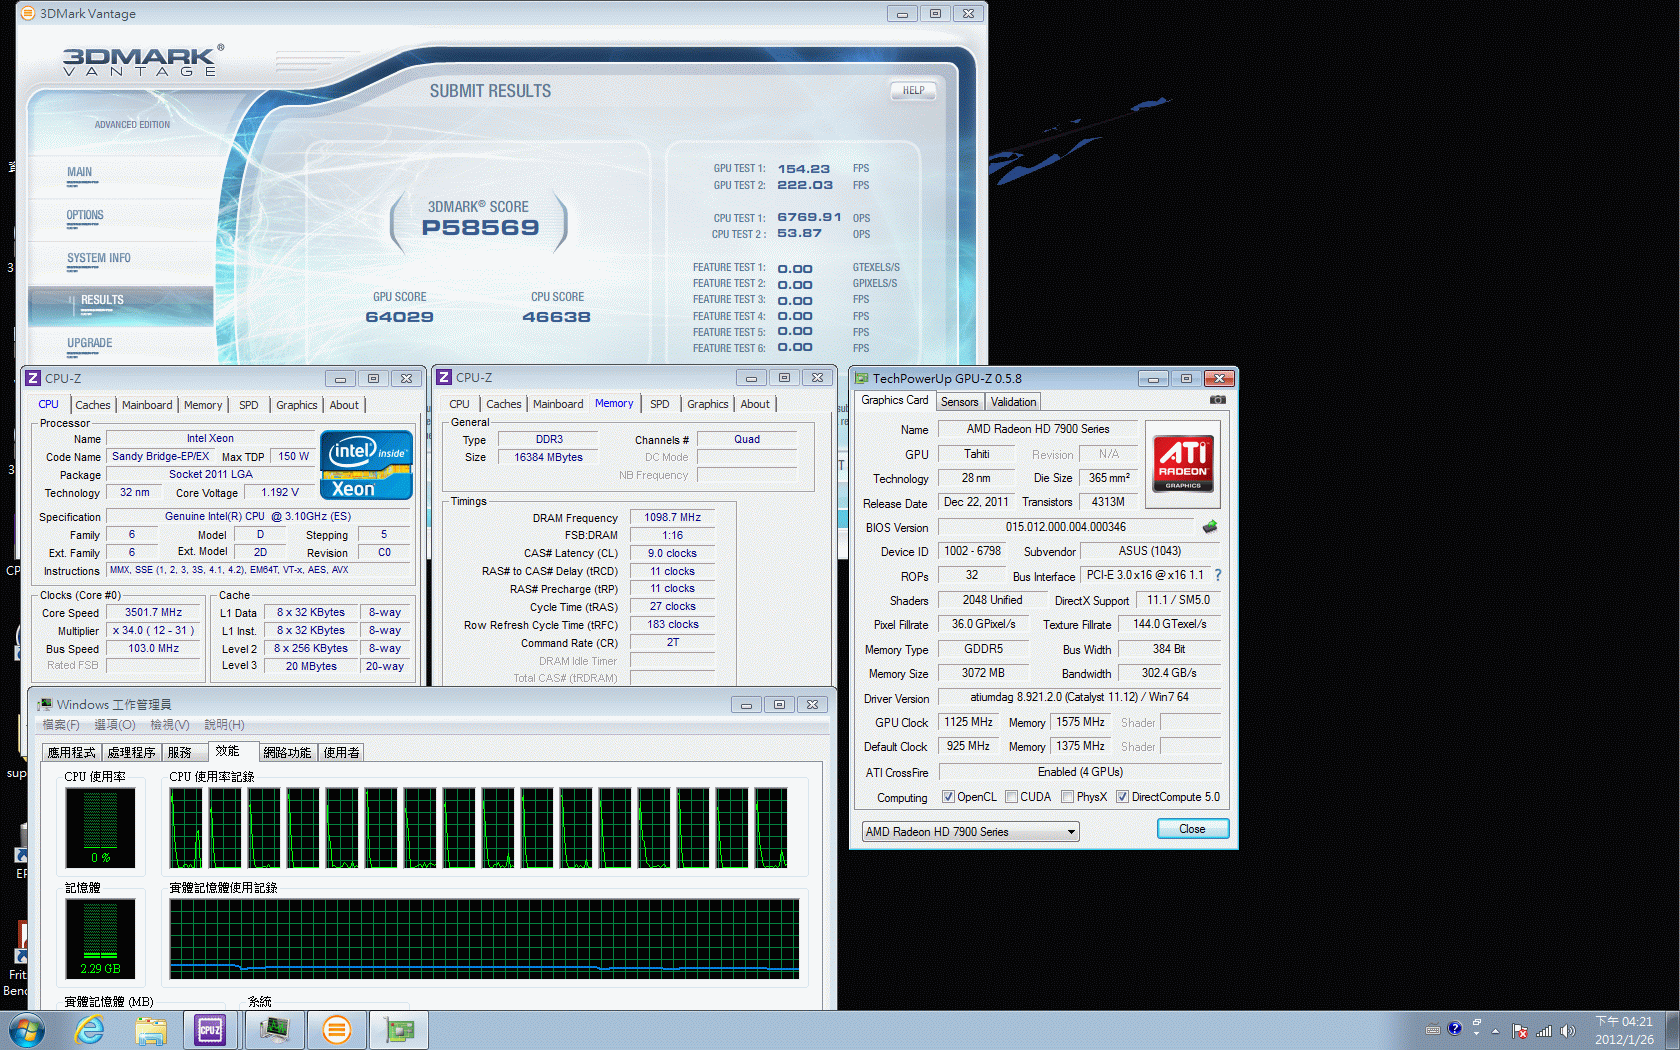
Task: Switch to CPU-Z via its taskbar icon
Action: [211, 1030]
